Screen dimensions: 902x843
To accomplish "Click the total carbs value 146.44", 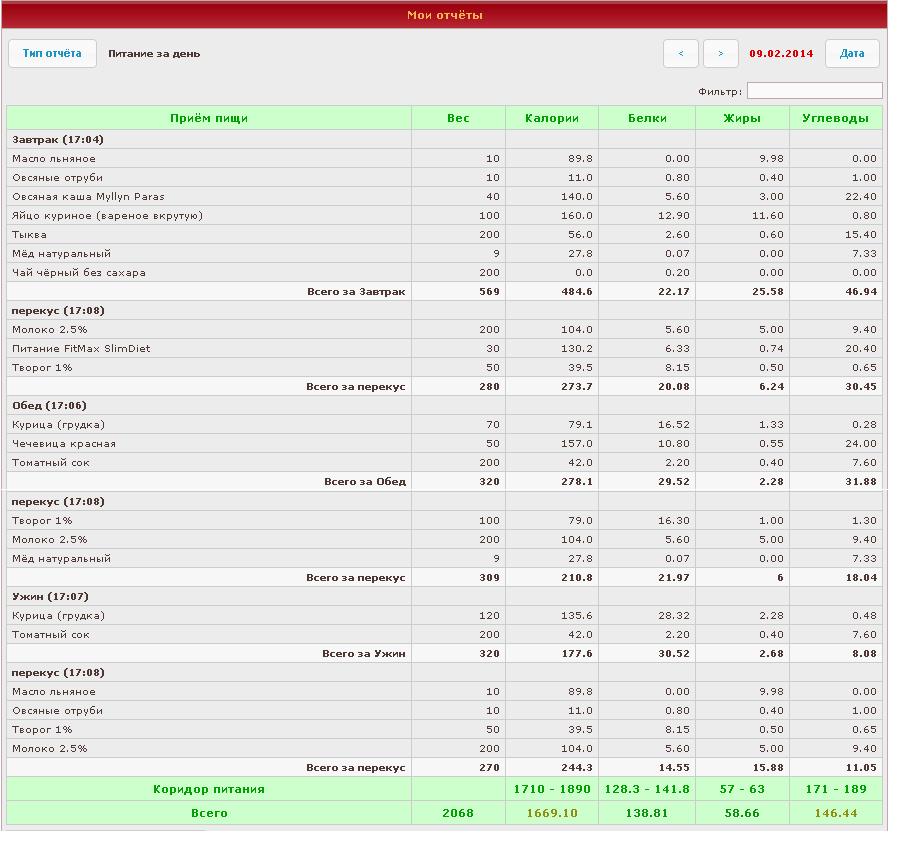I will (x=835, y=814).
